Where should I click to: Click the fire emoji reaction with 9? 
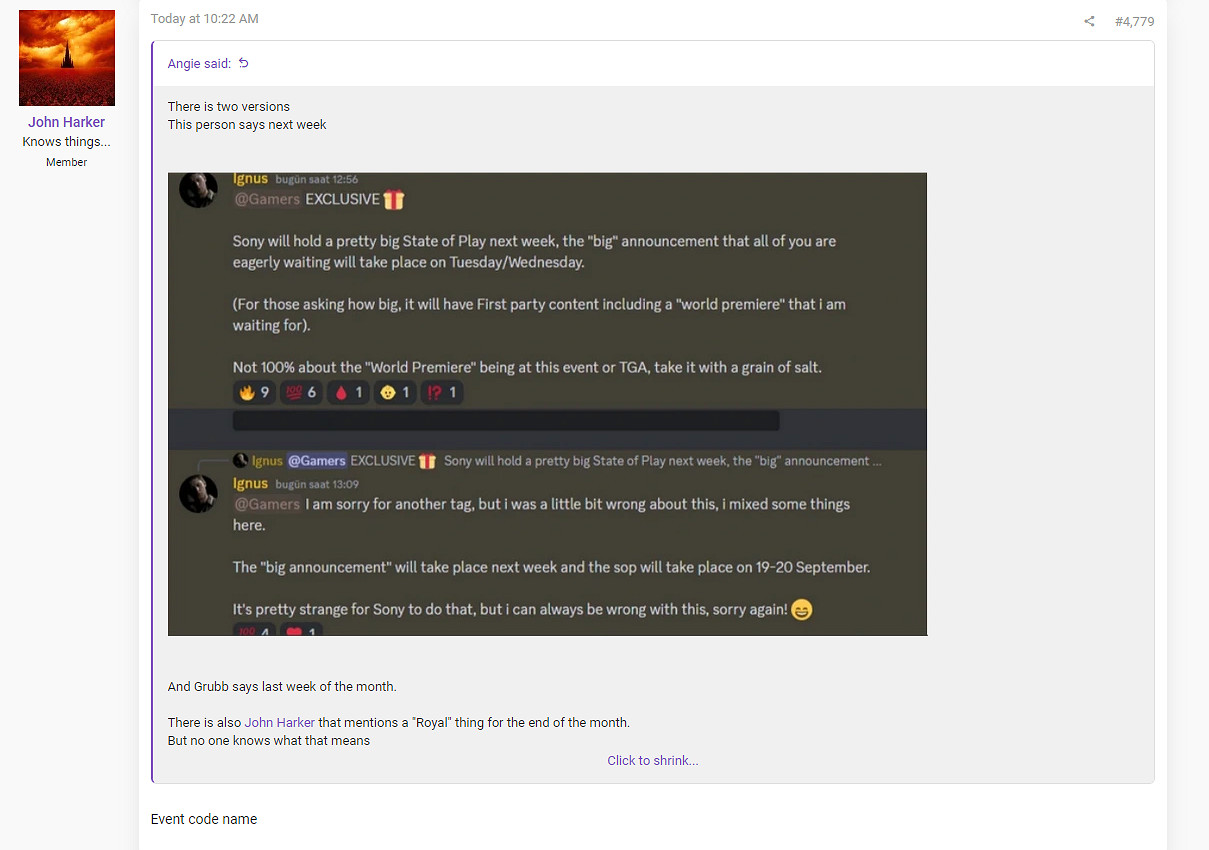[253, 393]
